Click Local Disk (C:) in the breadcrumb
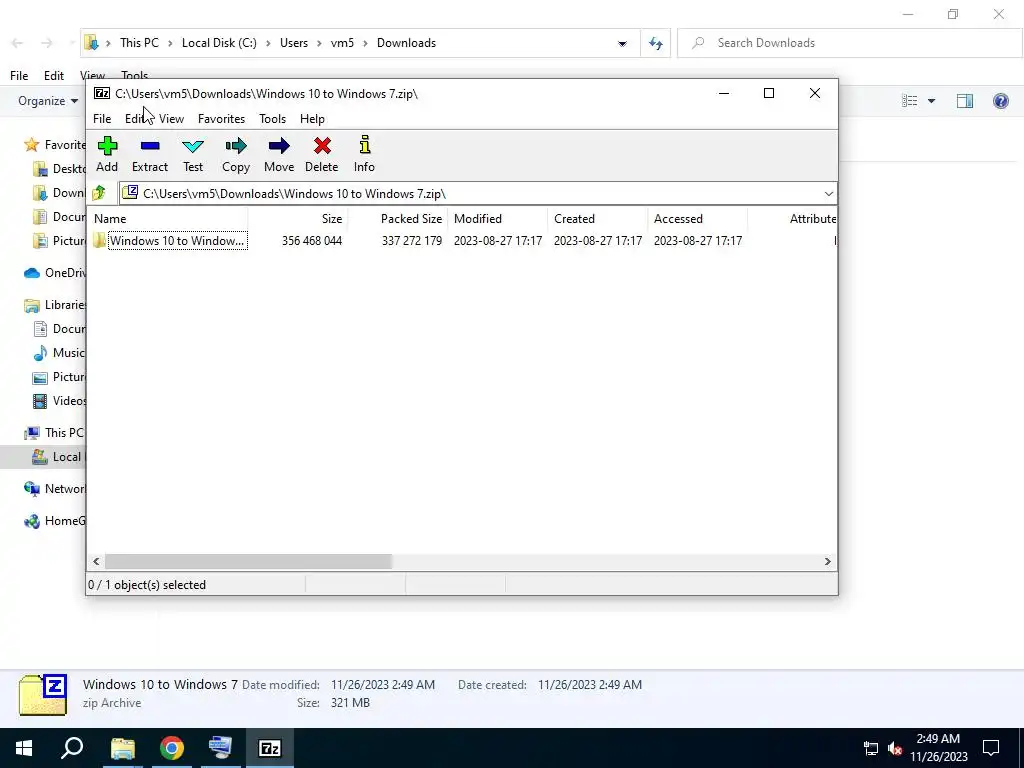The image size is (1024, 768). [219, 43]
